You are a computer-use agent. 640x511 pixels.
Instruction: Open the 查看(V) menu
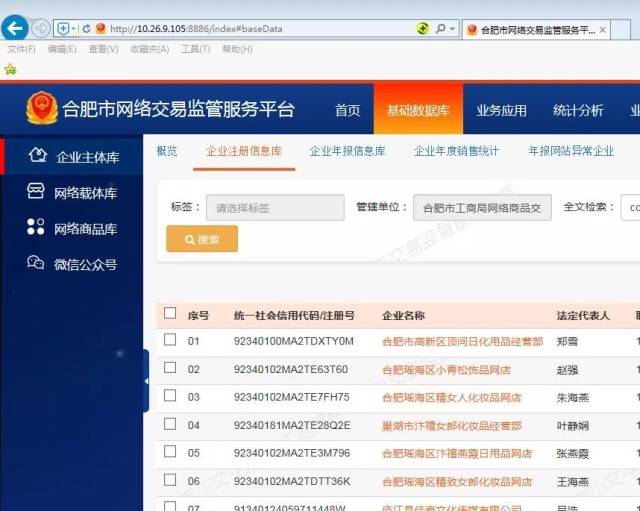pyautogui.click(x=104, y=49)
